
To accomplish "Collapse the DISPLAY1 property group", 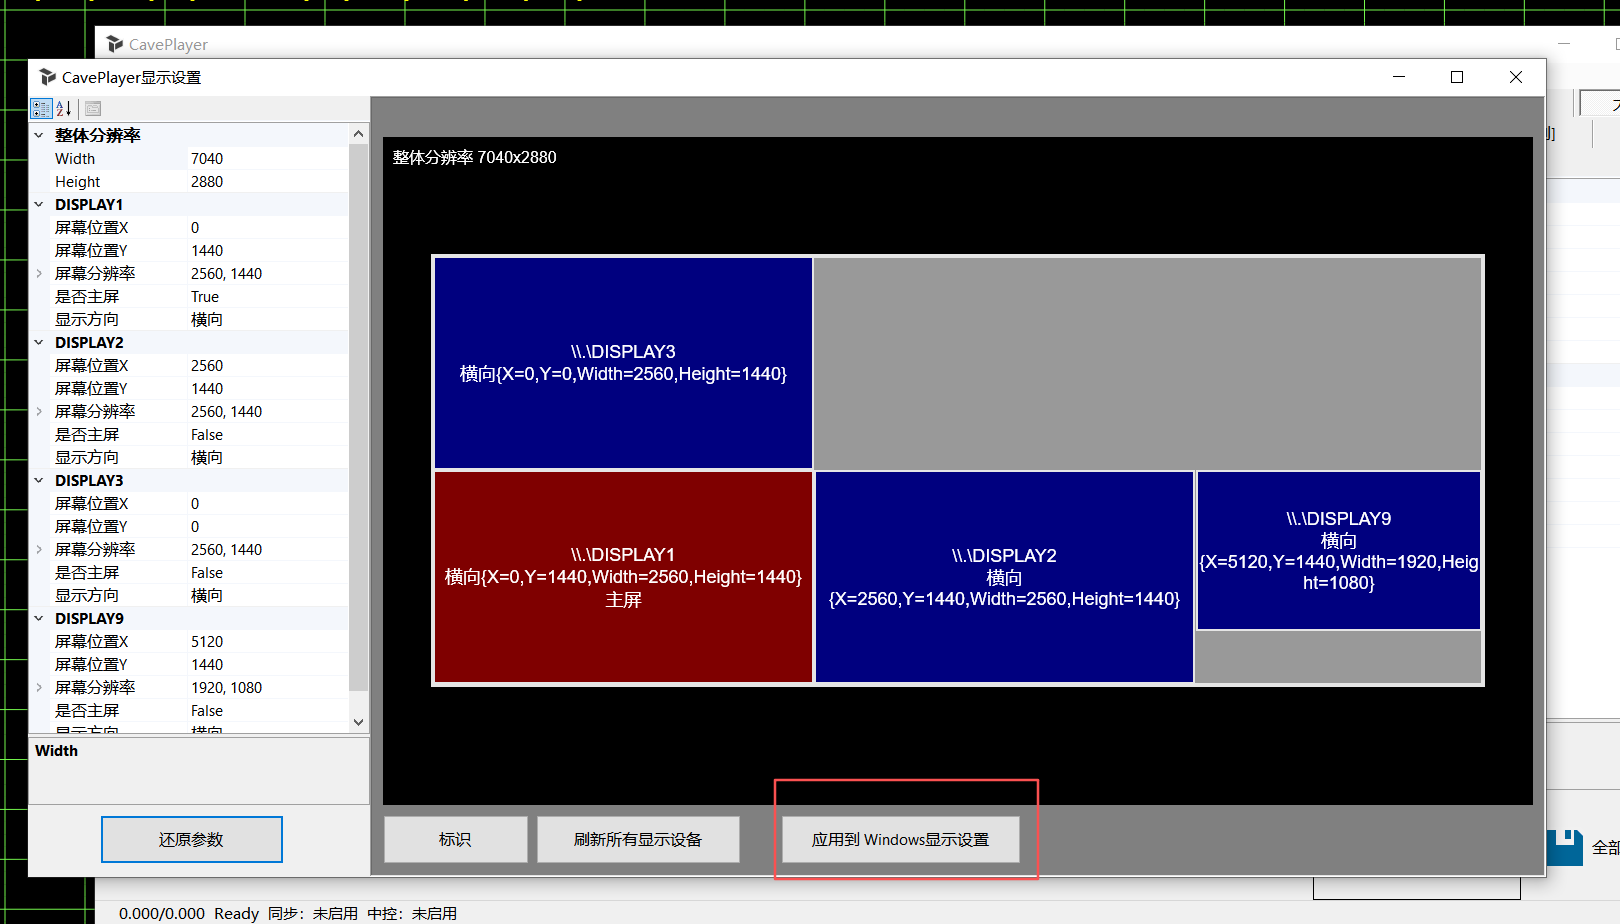I will point(38,204).
